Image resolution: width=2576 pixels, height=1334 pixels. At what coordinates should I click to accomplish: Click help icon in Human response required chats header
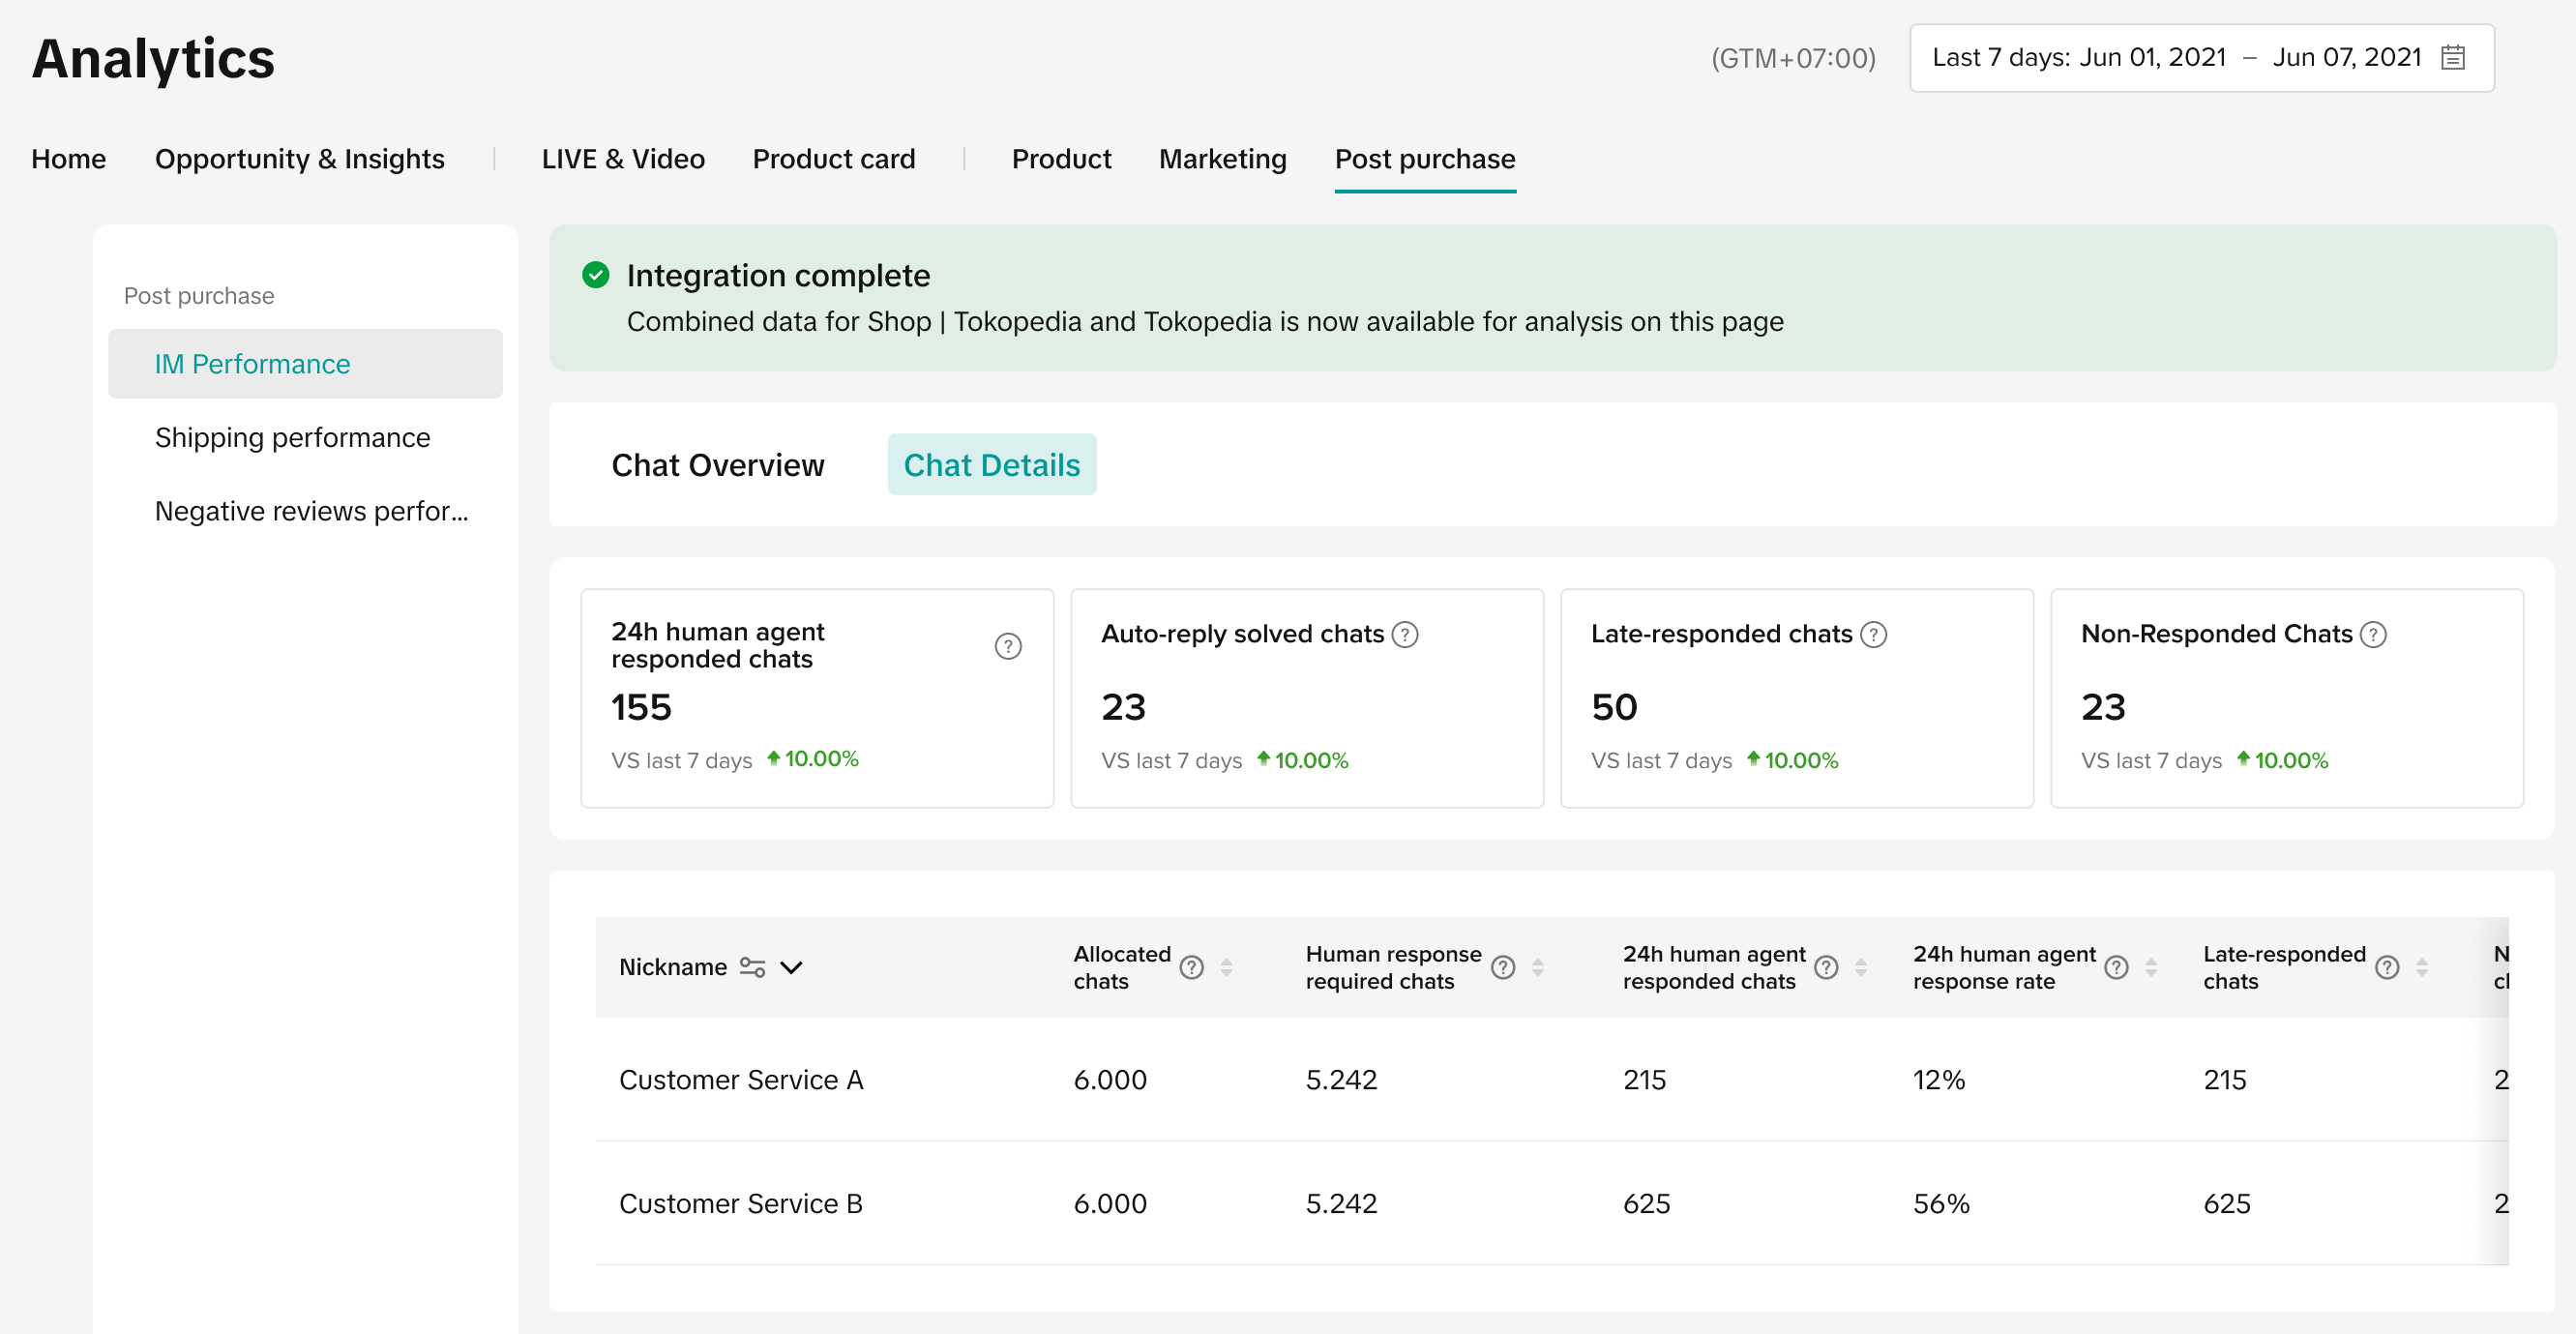[1502, 967]
